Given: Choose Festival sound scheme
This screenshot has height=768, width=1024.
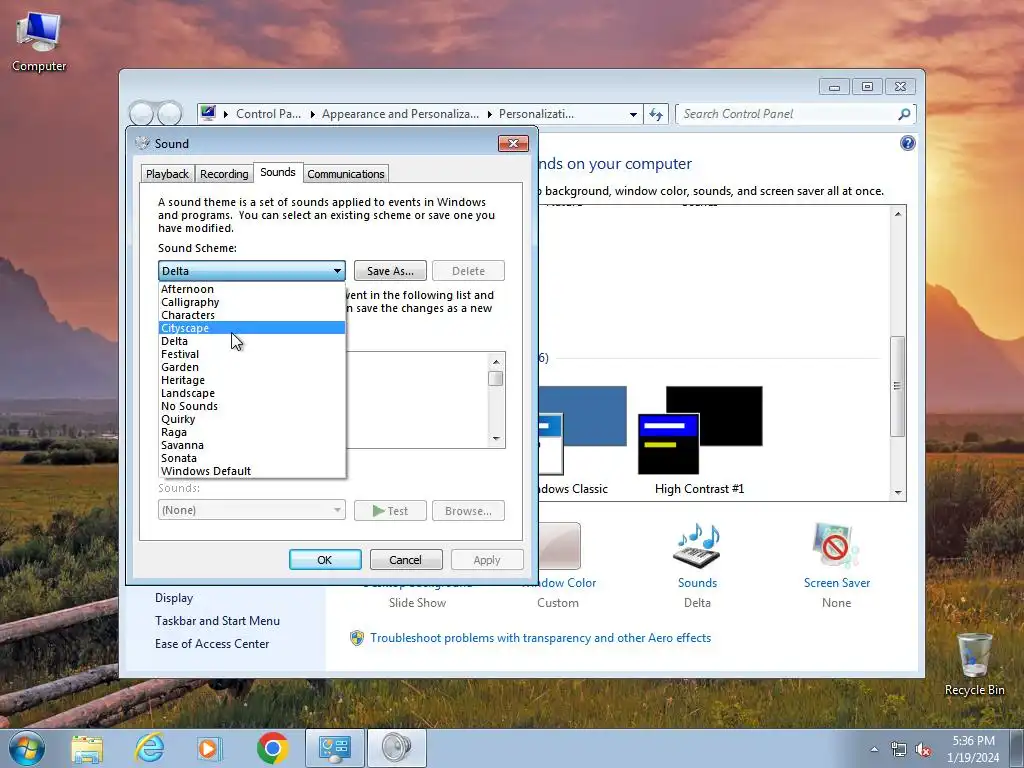Looking at the screenshot, I should [252, 354].
